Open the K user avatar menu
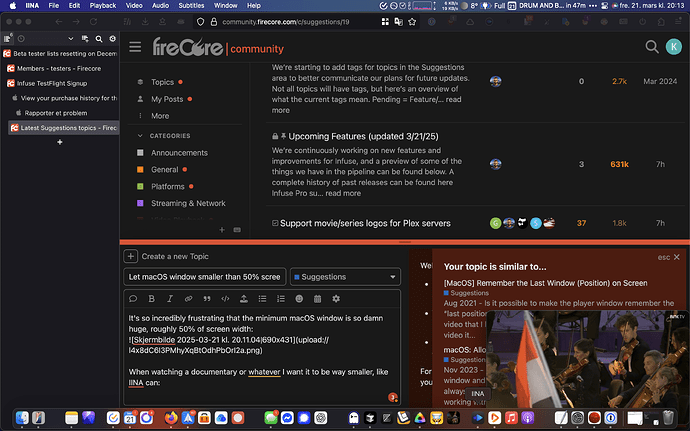 pyautogui.click(x=674, y=47)
